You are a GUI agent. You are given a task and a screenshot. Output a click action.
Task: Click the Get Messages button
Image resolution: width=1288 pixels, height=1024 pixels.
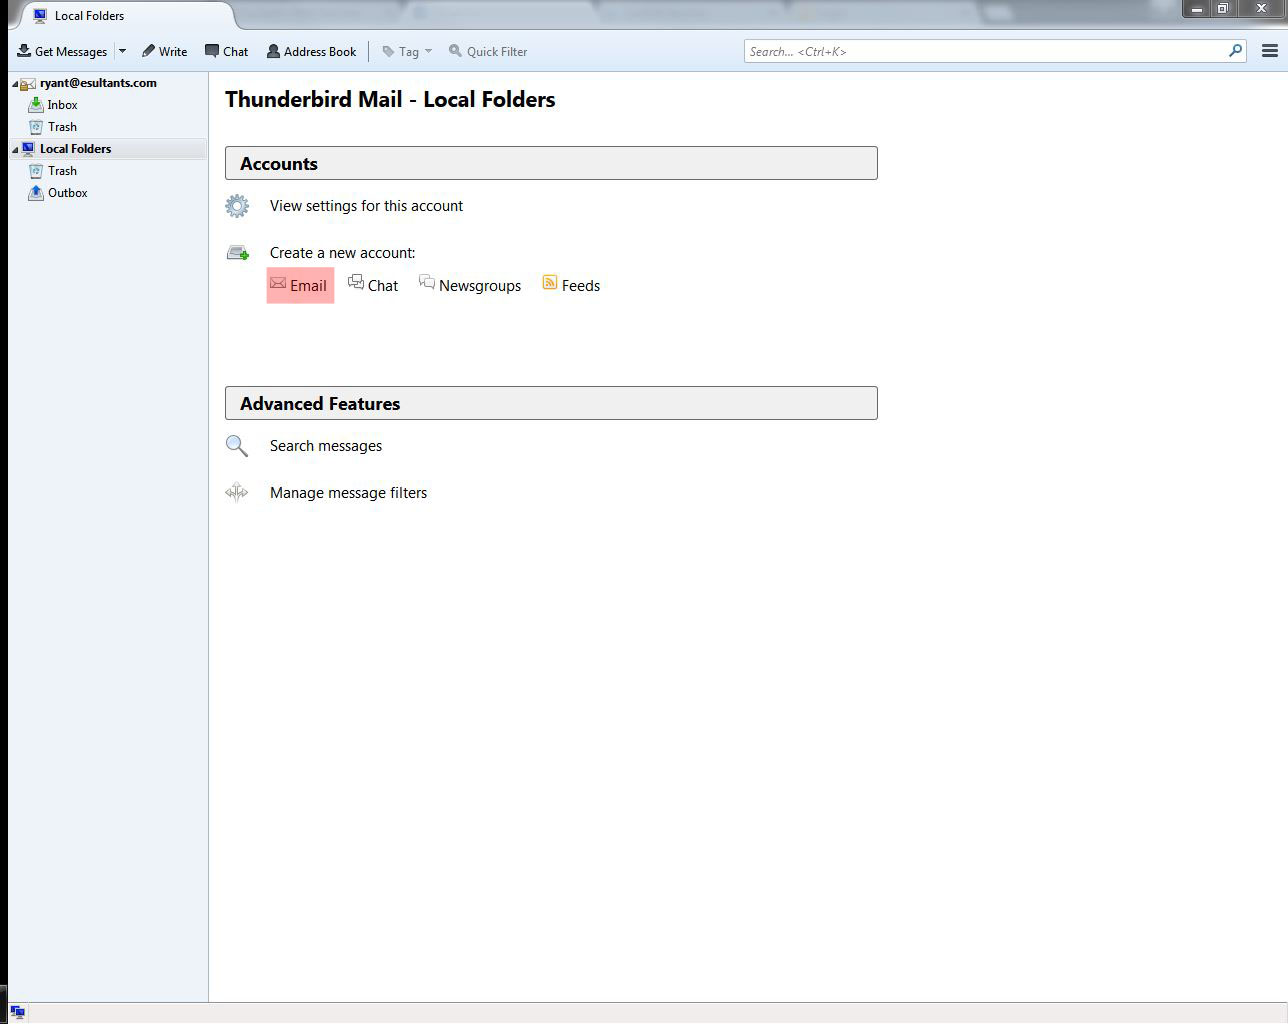[x=63, y=51]
